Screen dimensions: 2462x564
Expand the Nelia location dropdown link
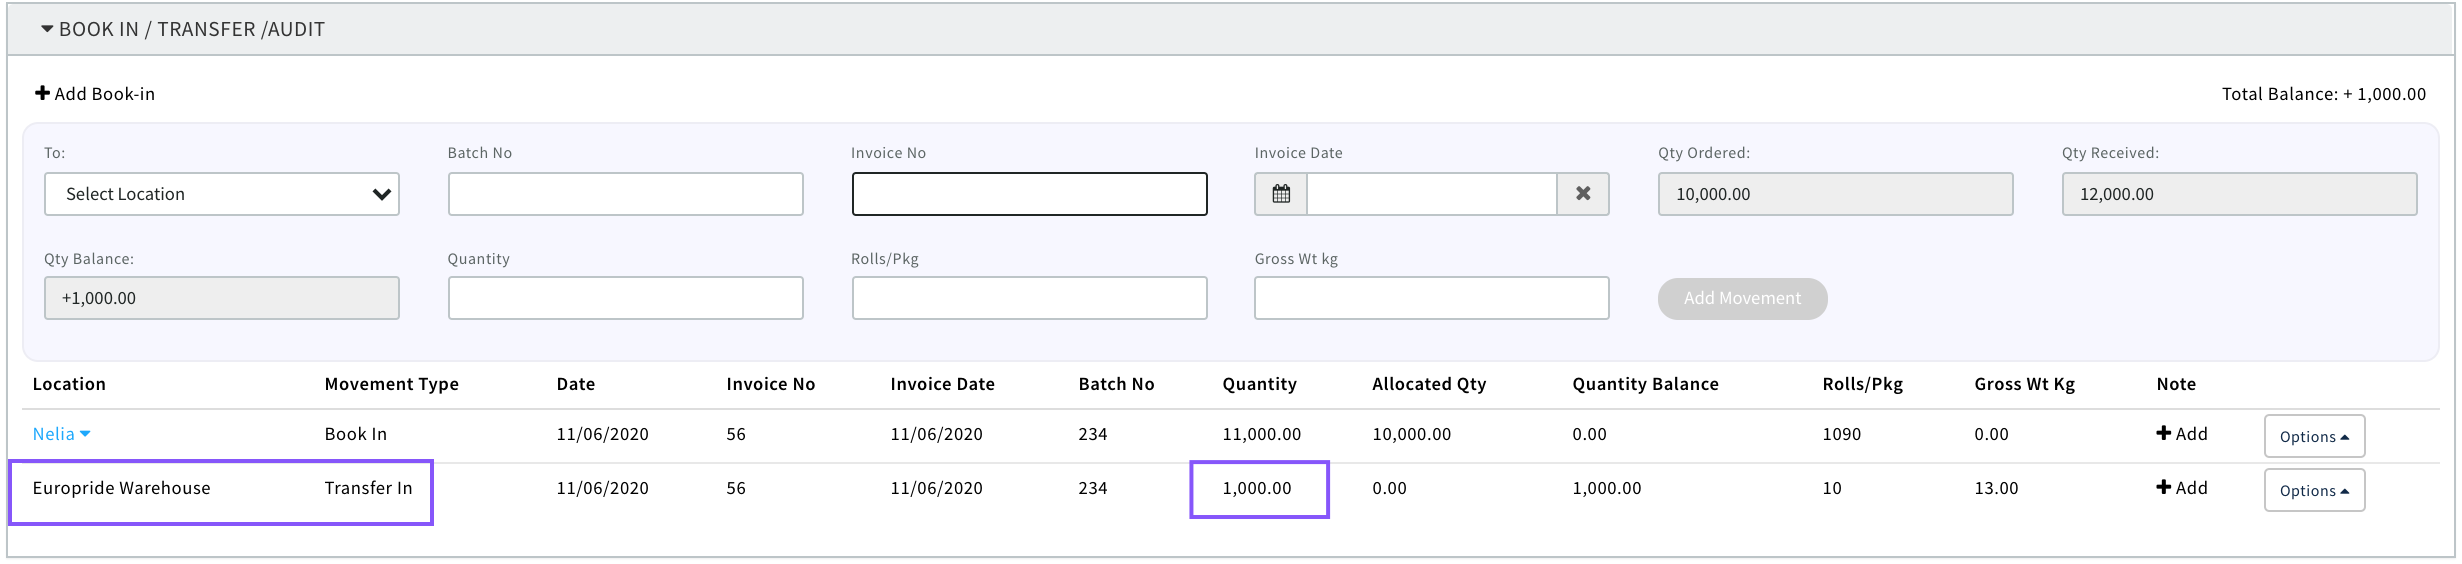(61, 434)
